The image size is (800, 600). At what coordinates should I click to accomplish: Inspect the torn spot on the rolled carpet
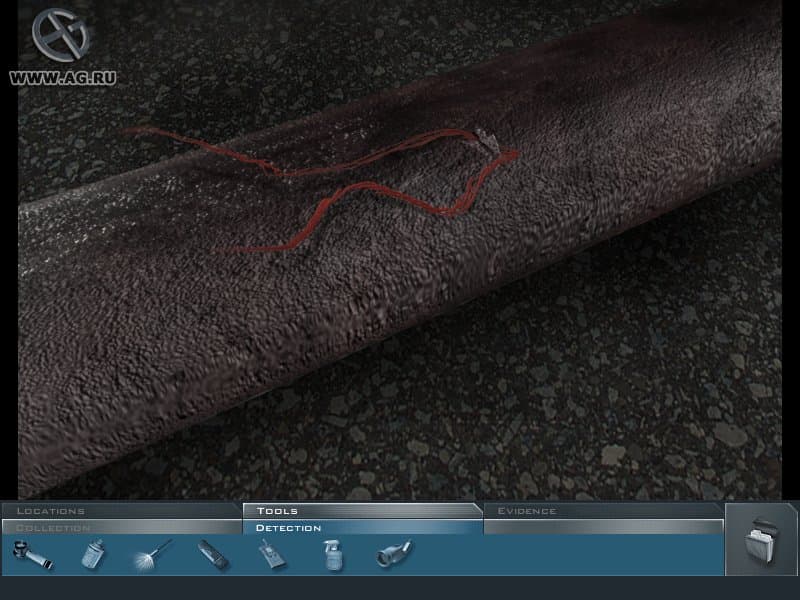487,140
